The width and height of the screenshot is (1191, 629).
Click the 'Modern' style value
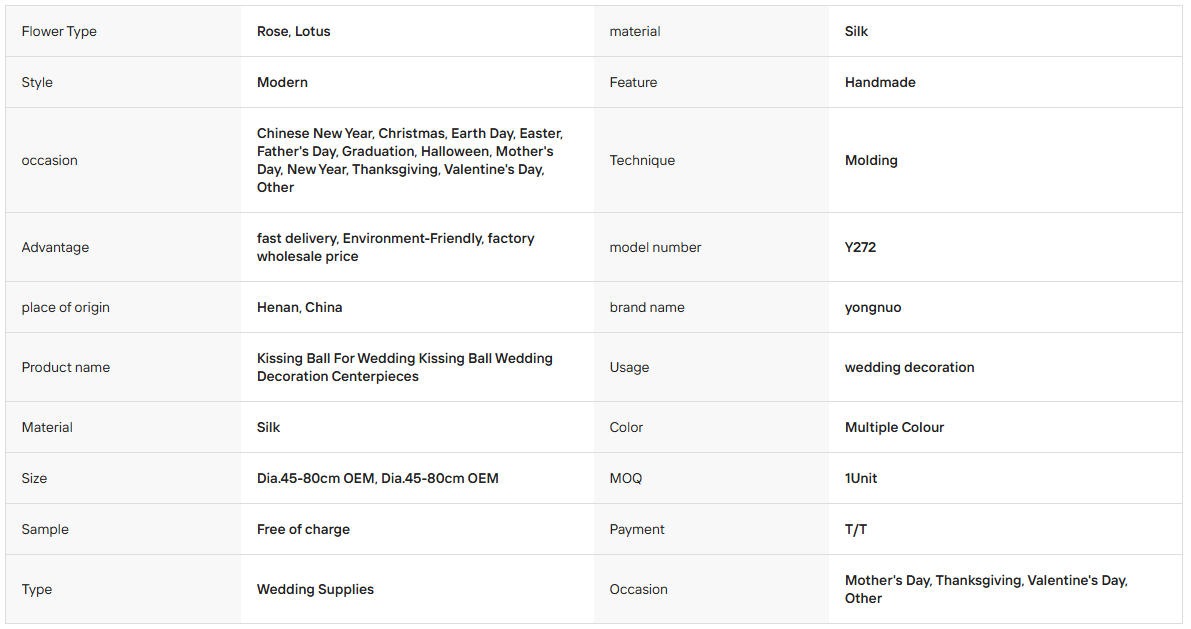coord(282,82)
